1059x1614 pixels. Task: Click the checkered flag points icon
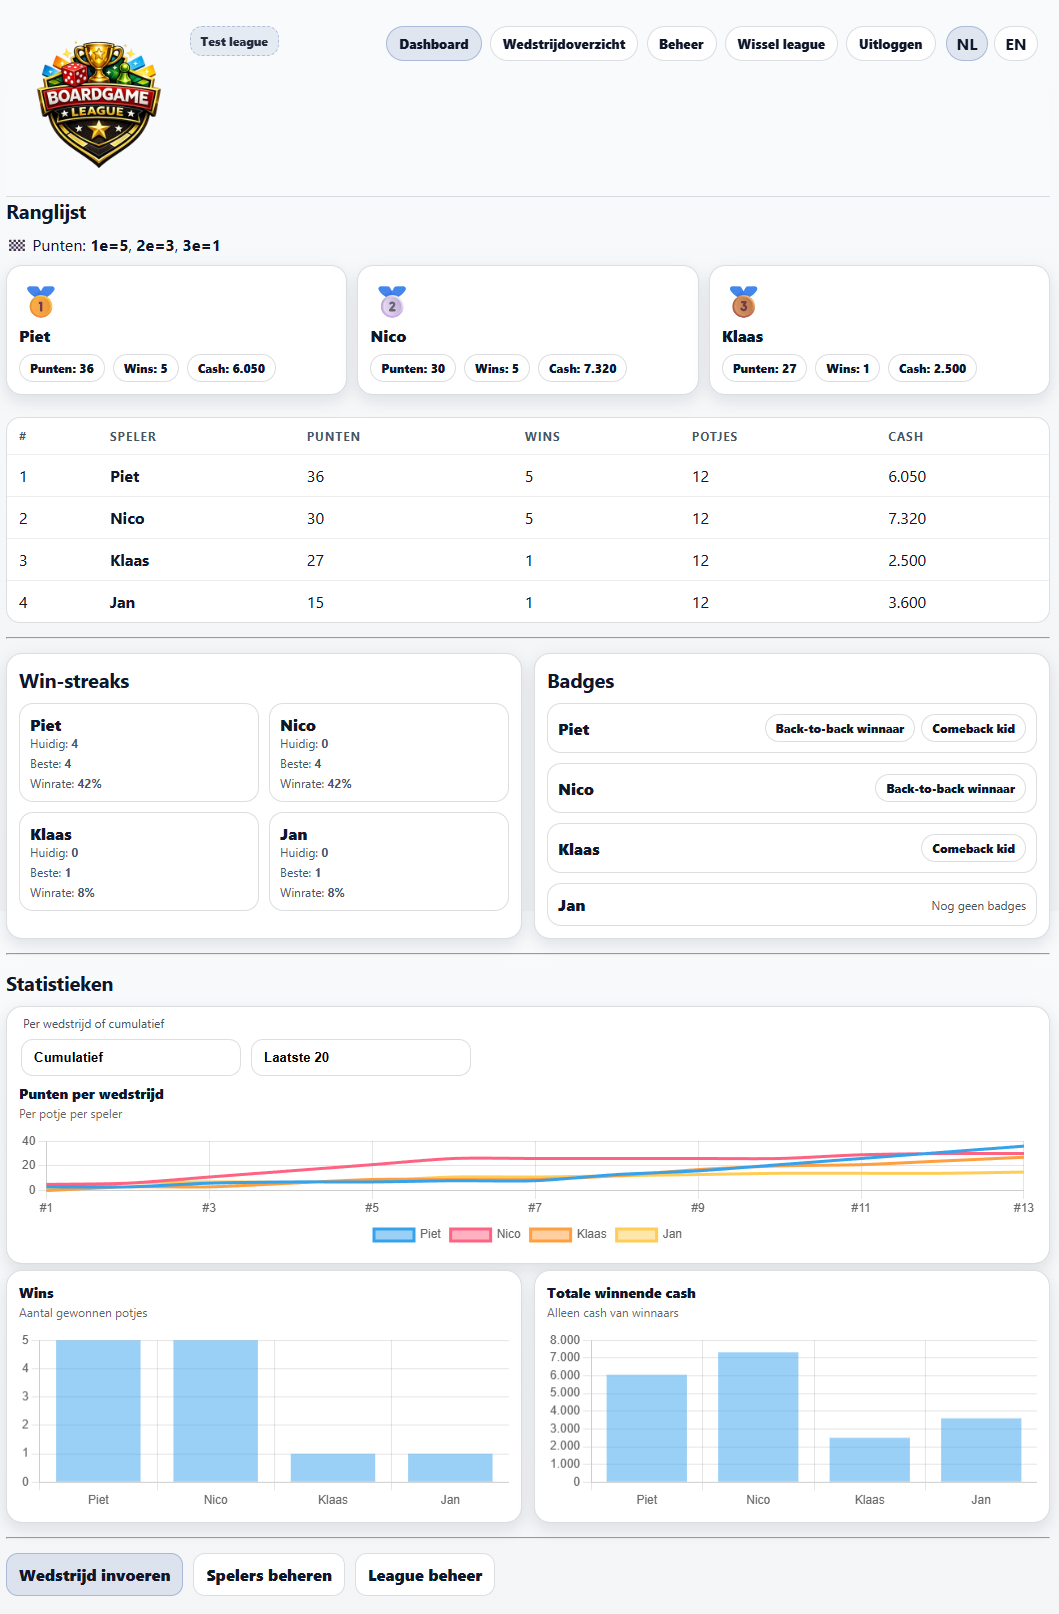tap(17, 246)
